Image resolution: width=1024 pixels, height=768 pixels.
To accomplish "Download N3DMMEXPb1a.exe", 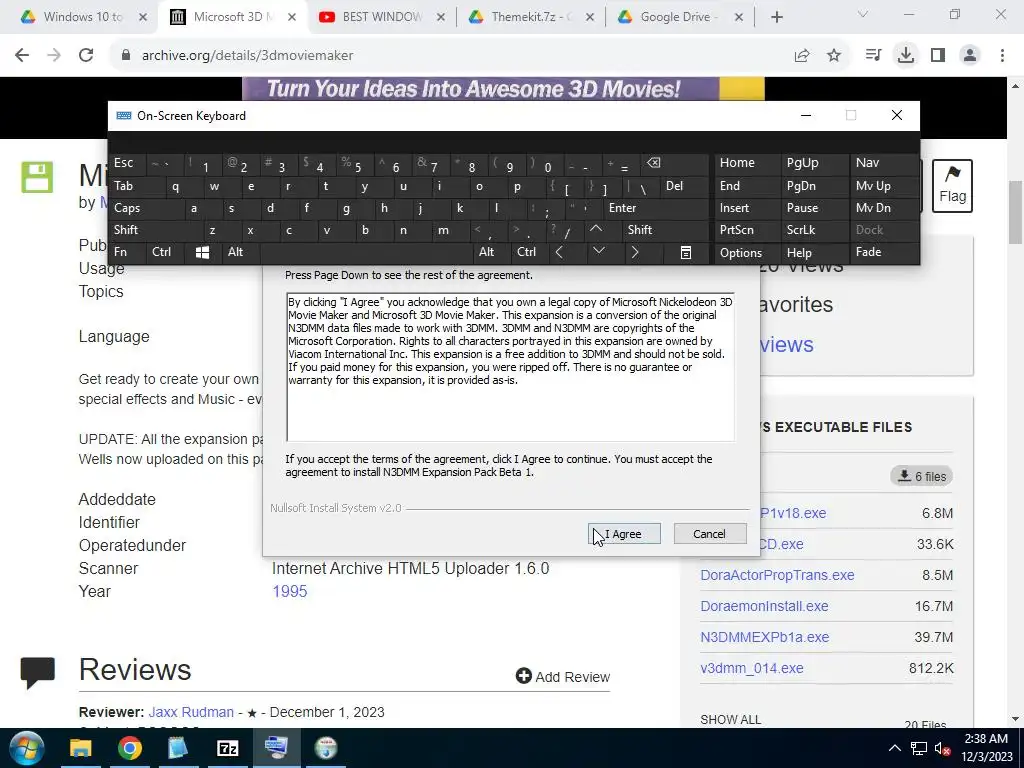I will coord(765,637).
